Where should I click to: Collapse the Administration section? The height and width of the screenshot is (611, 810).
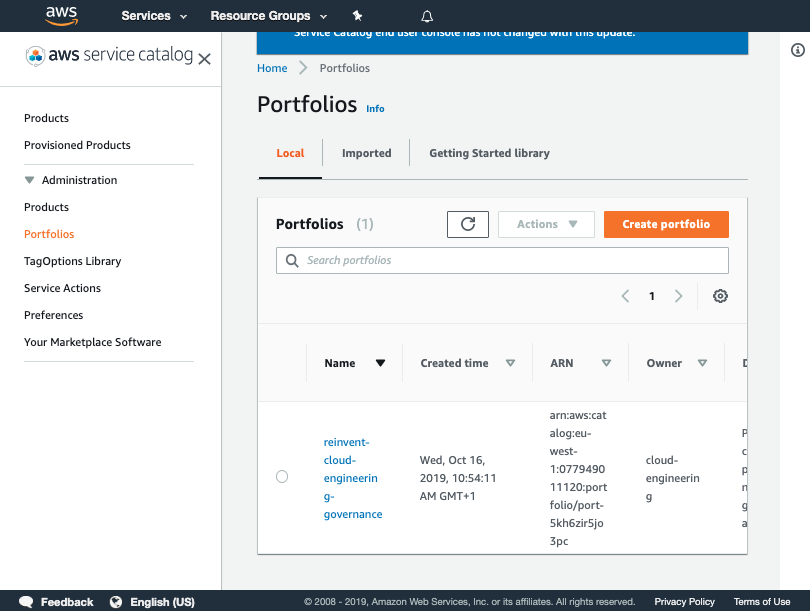click(x=29, y=180)
